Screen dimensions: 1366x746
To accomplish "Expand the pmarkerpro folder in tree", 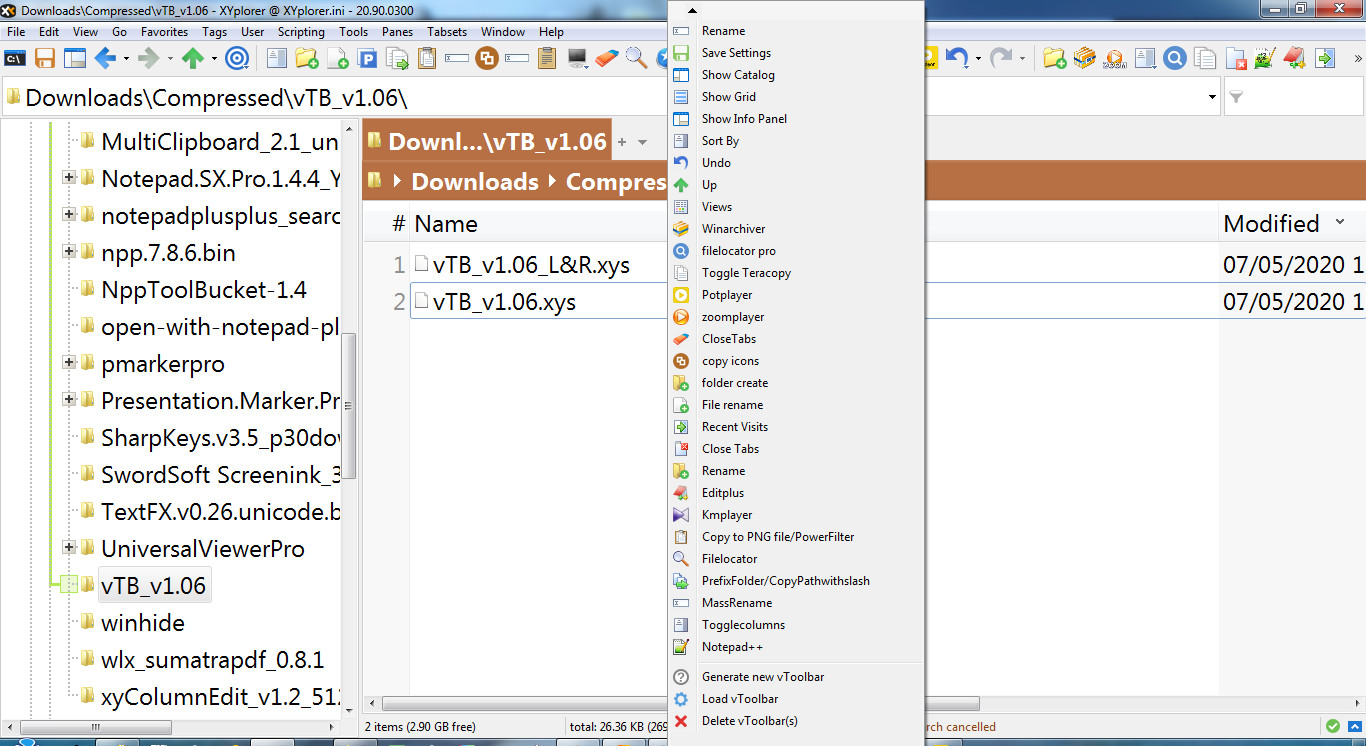I will coord(69,362).
